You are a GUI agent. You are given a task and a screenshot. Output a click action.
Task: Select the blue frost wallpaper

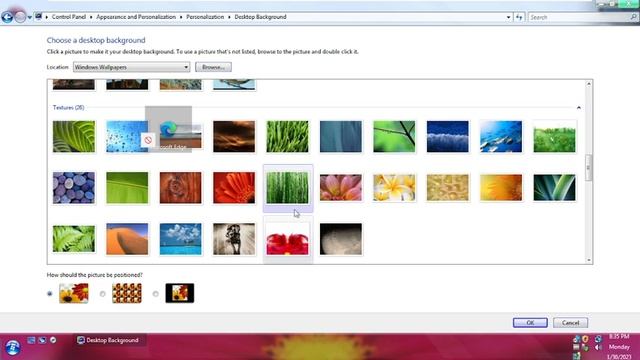[x=448, y=136]
